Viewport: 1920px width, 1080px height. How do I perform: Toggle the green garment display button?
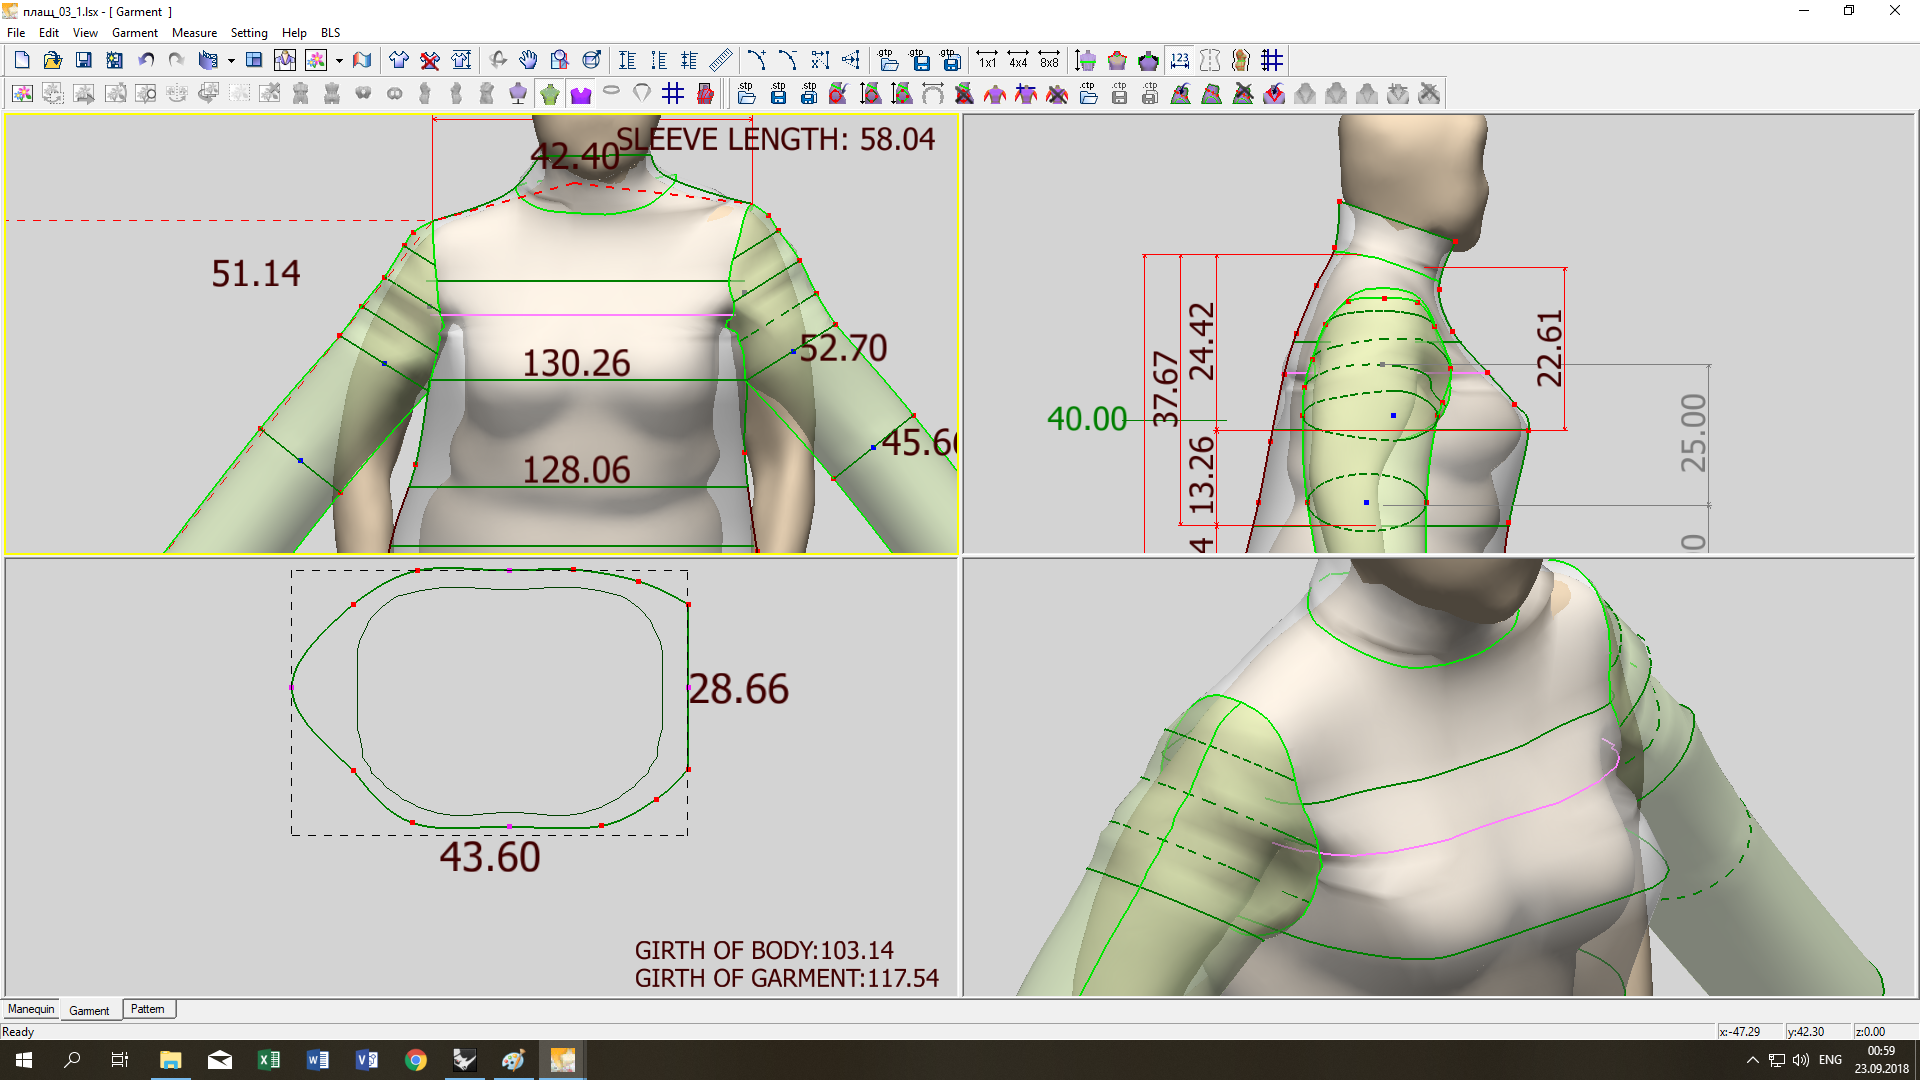pos(550,94)
